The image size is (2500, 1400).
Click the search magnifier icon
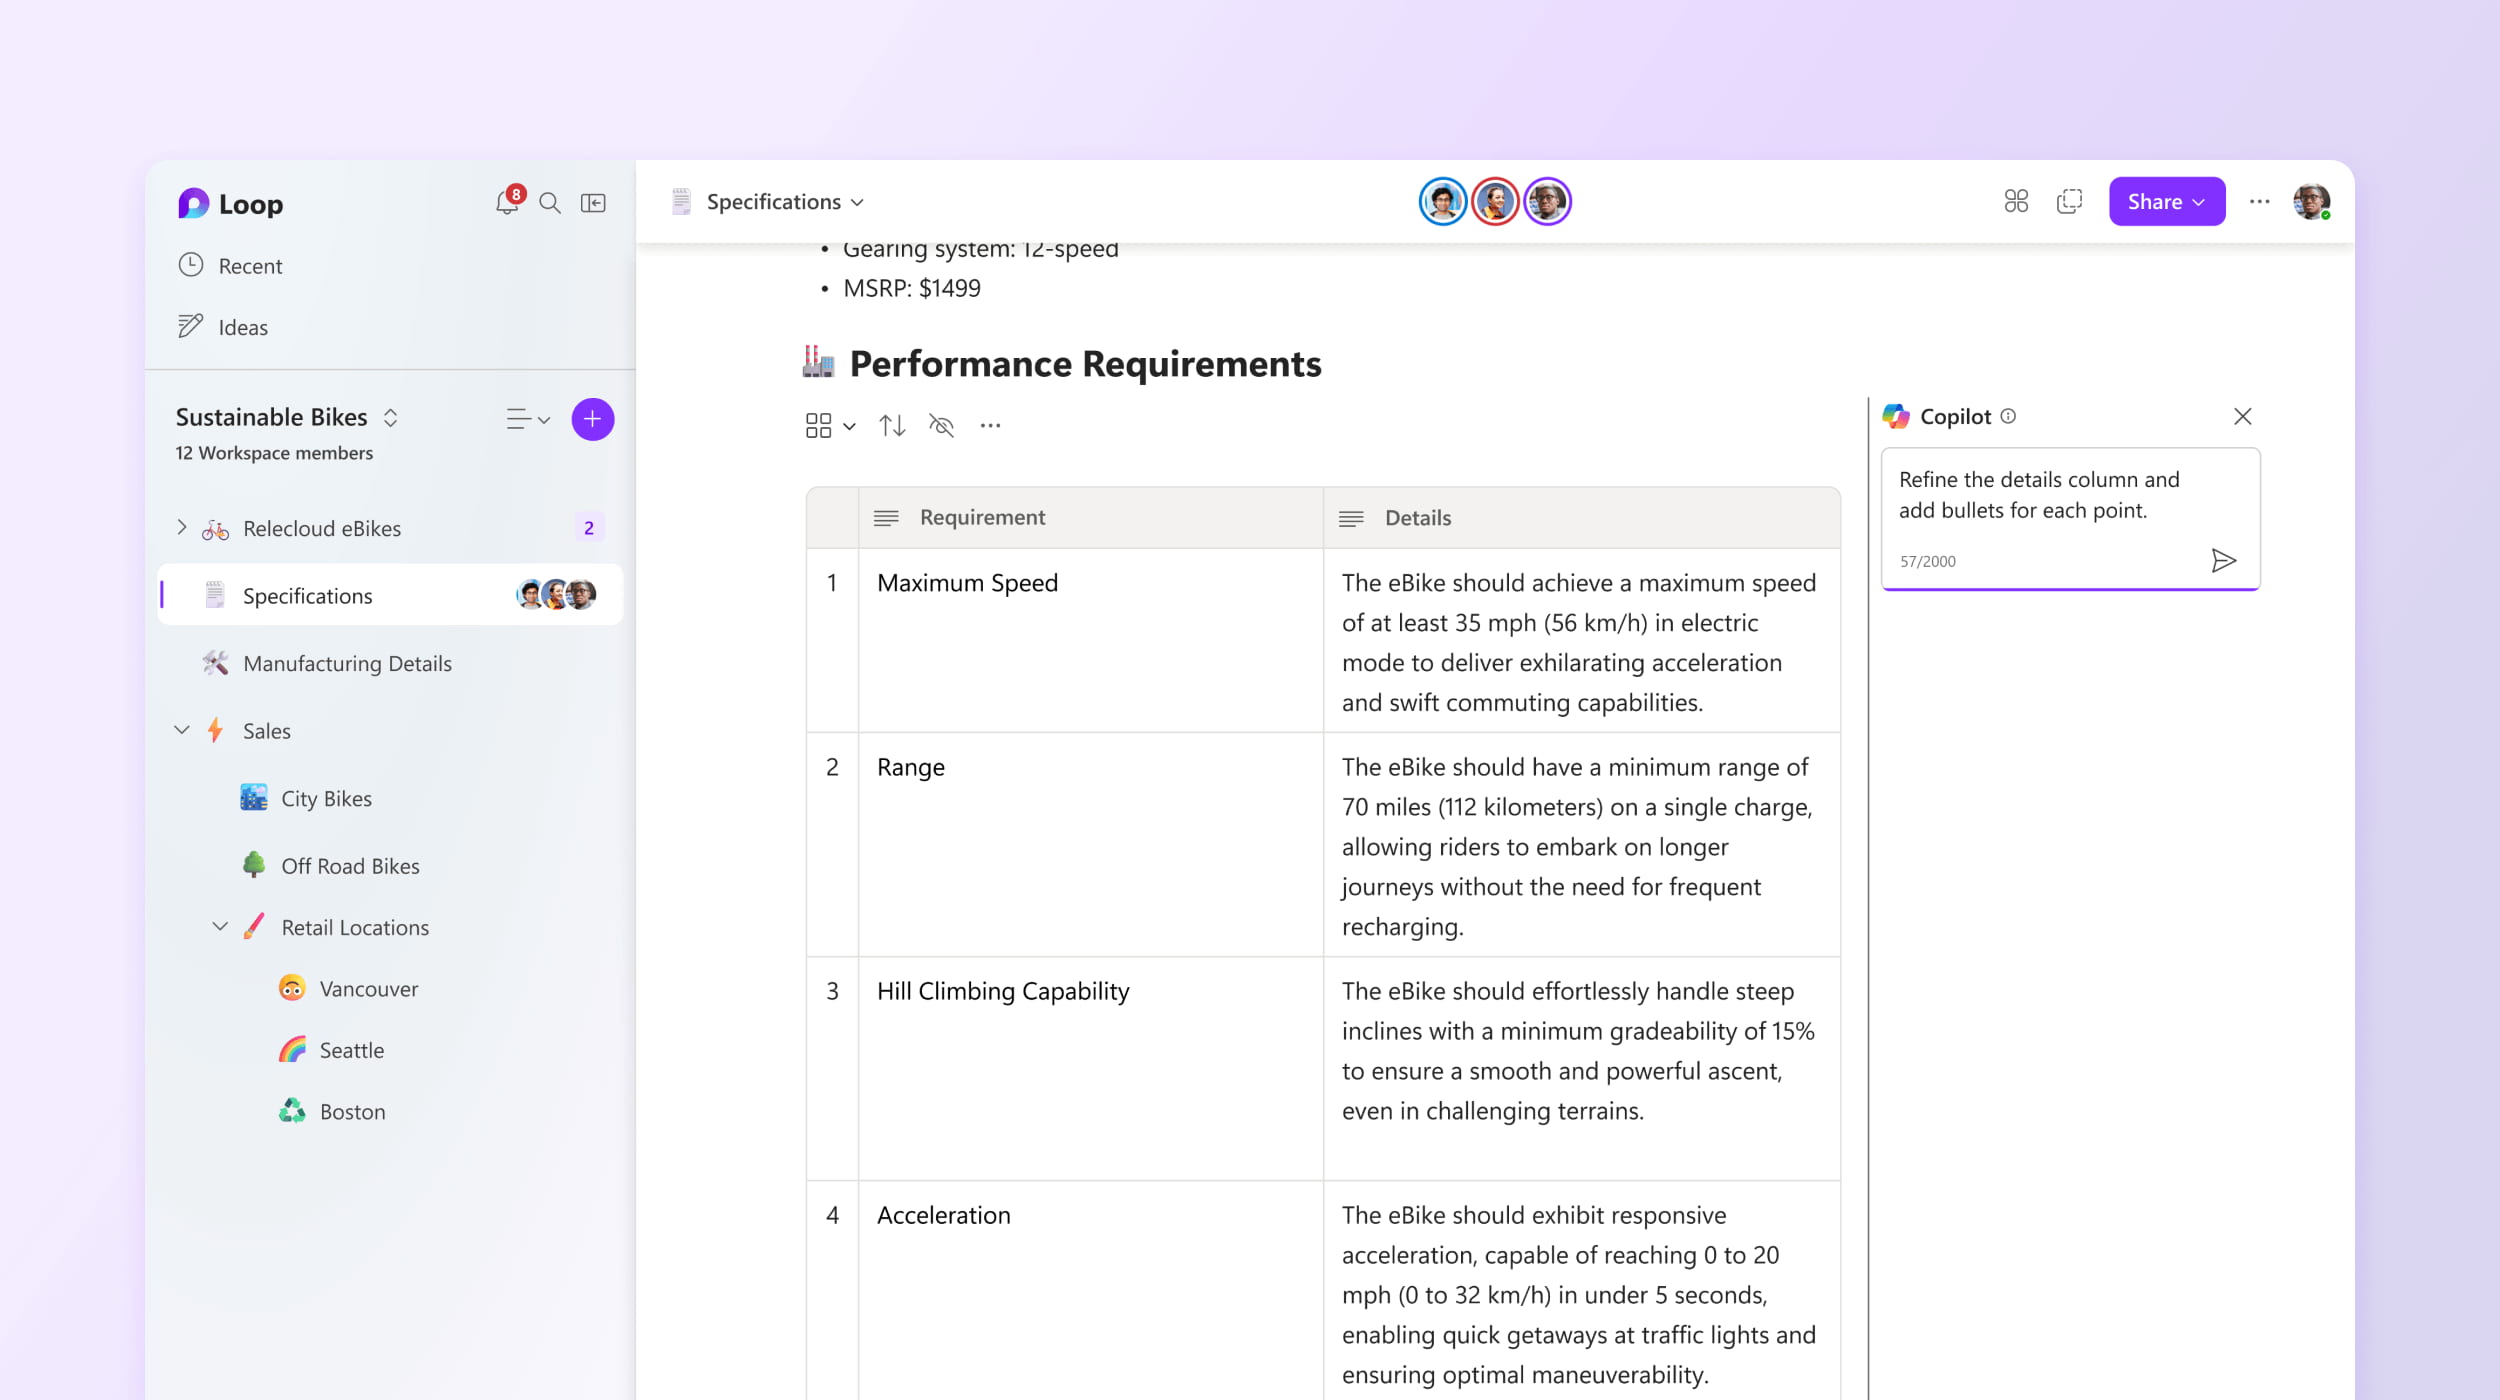tap(550, 203)
